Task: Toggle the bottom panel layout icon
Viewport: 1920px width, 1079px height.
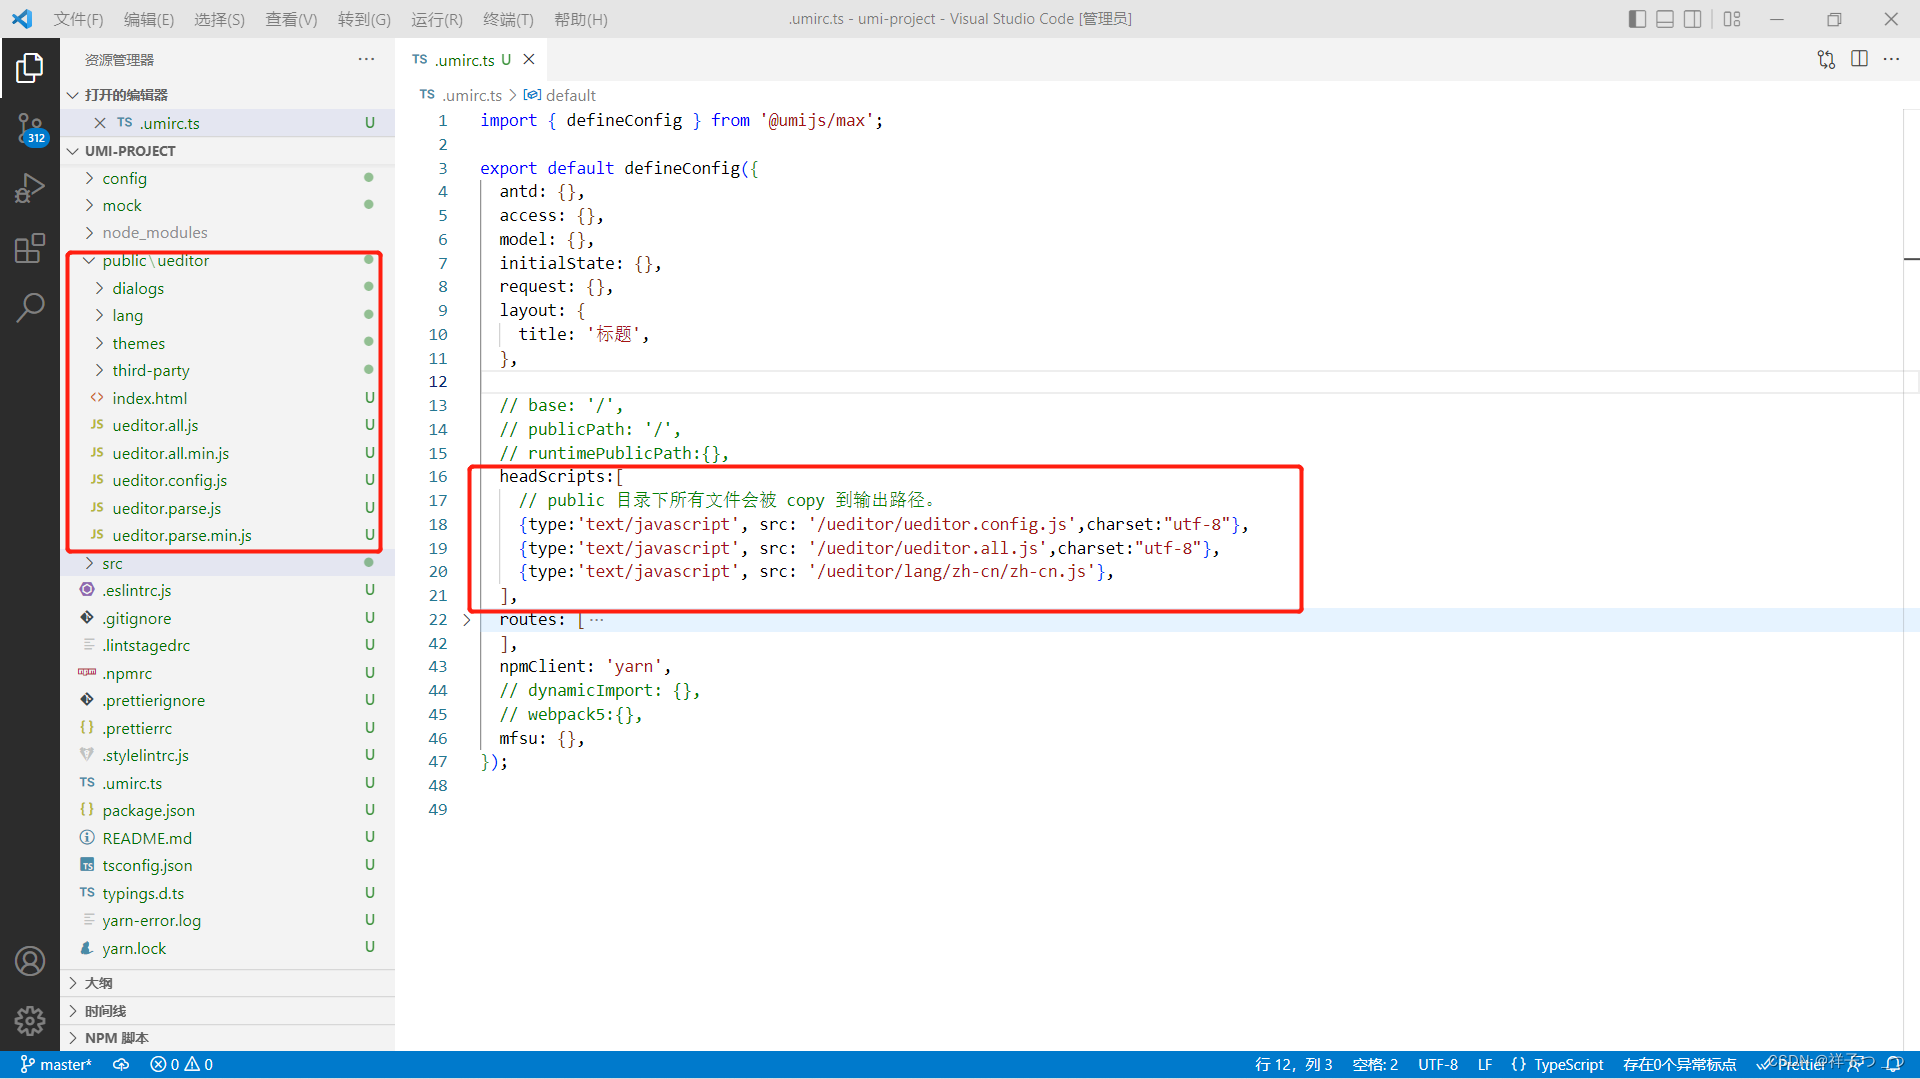Action: click(x=1665, y=19)
